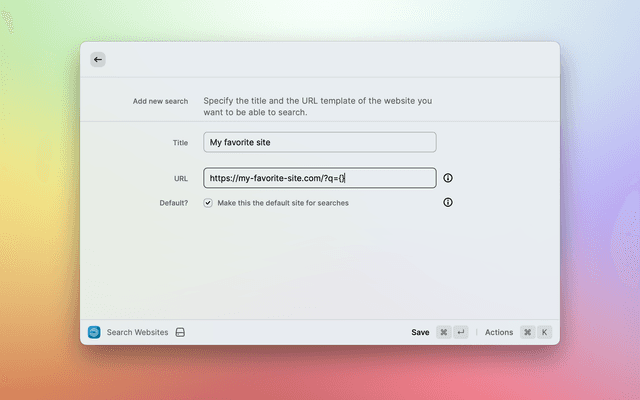Click the drawer icon next to Search Websites
The height and width of the screenshot is (400, 640).
(180, 332)
